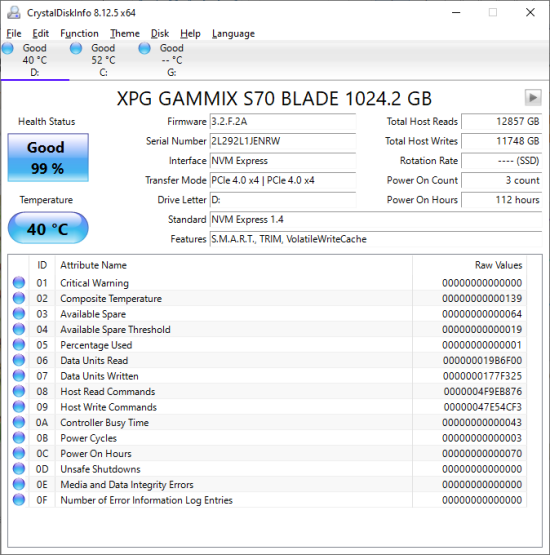Open the File menu
Image resolution: width=550 pixels, height=555 pixels.
[14, 34]
